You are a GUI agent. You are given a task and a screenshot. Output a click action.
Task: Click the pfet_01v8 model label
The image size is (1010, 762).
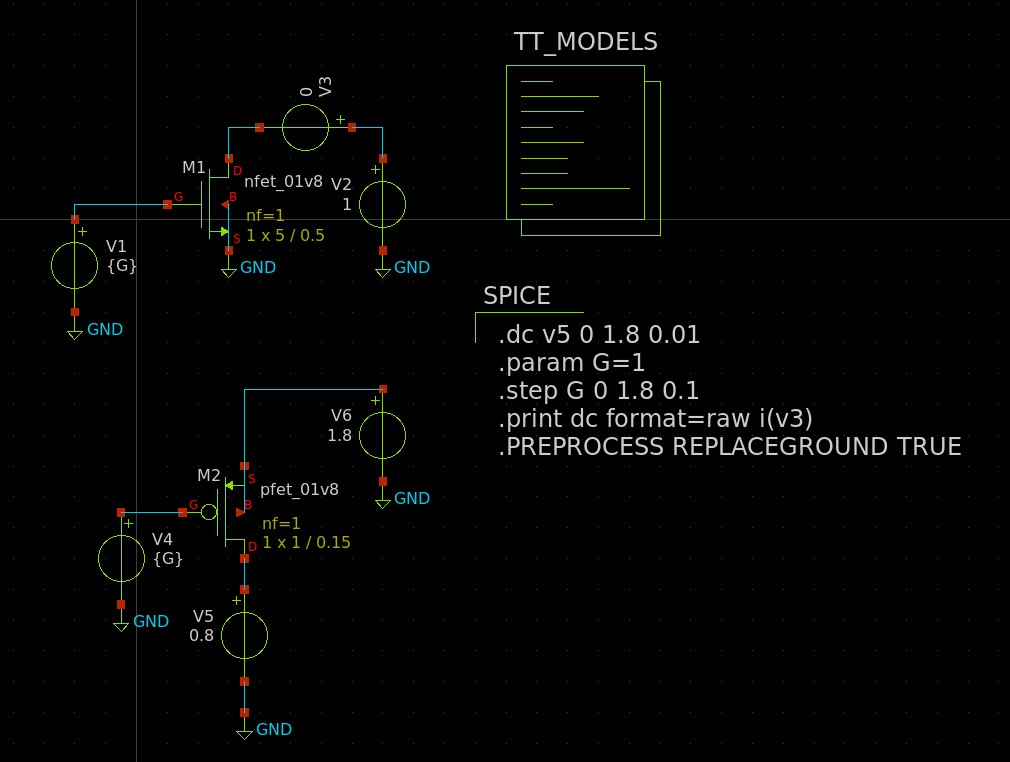(299, 489)
